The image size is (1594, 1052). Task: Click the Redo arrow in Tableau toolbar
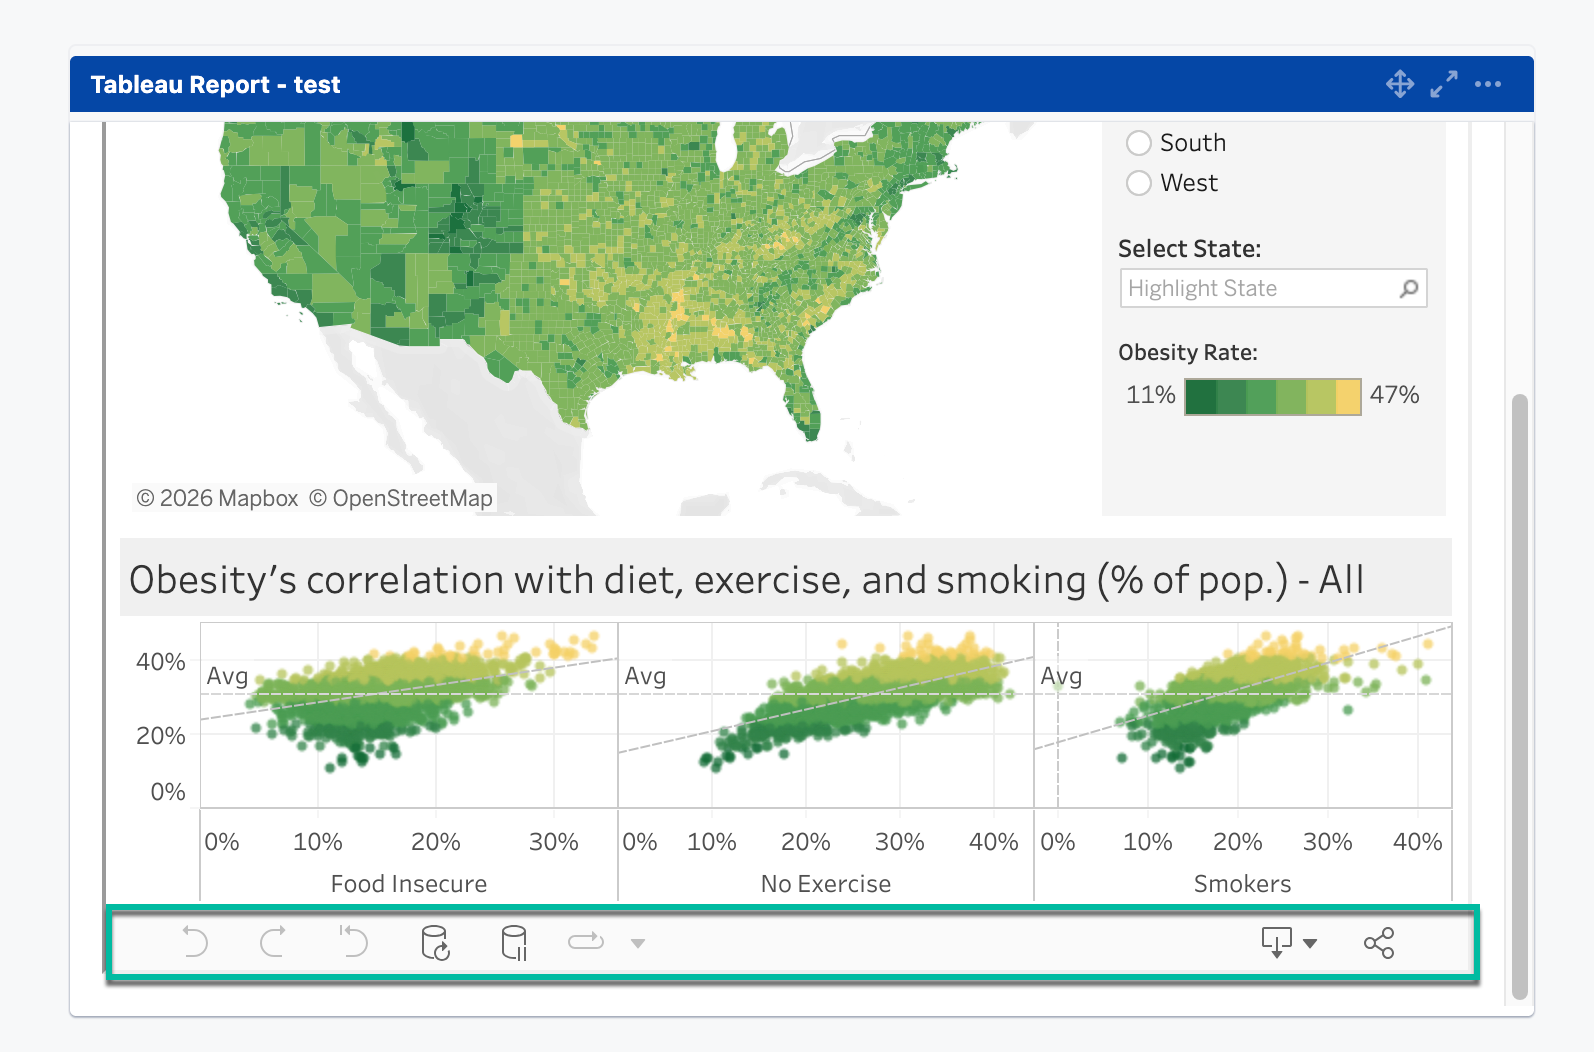273,942
